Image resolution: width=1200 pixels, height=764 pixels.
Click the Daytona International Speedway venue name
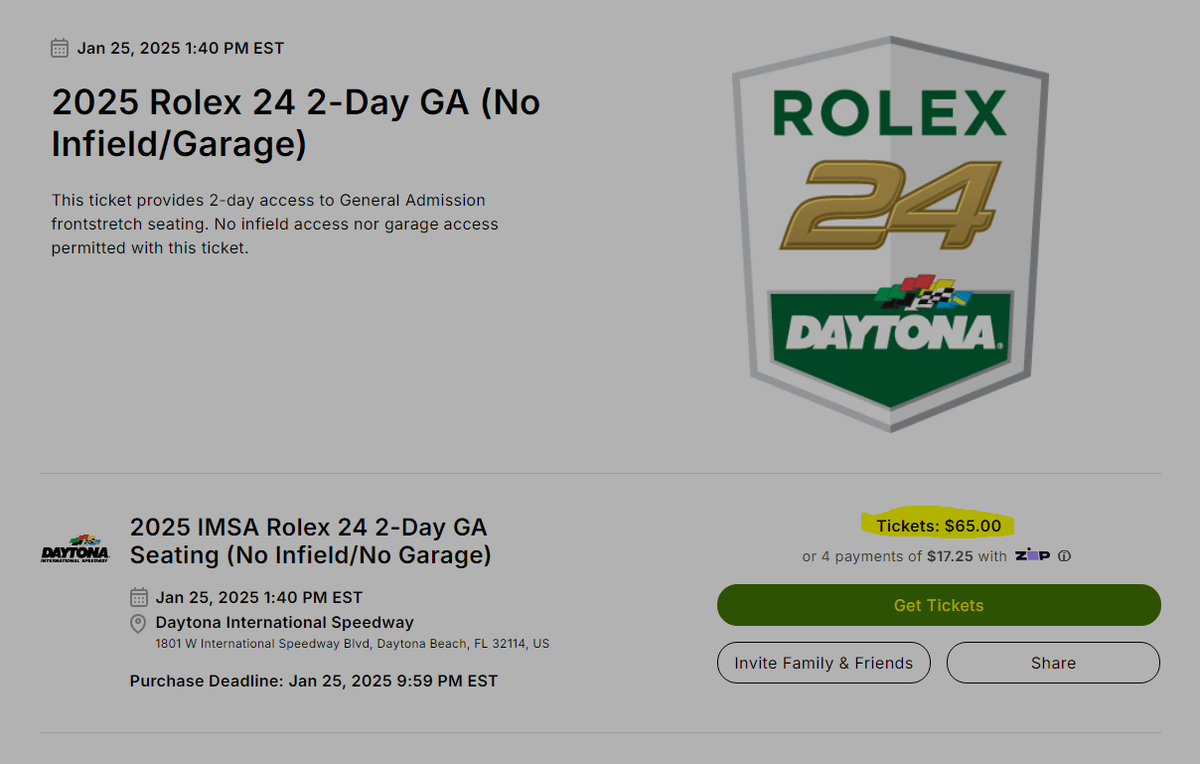pos(283,622)
